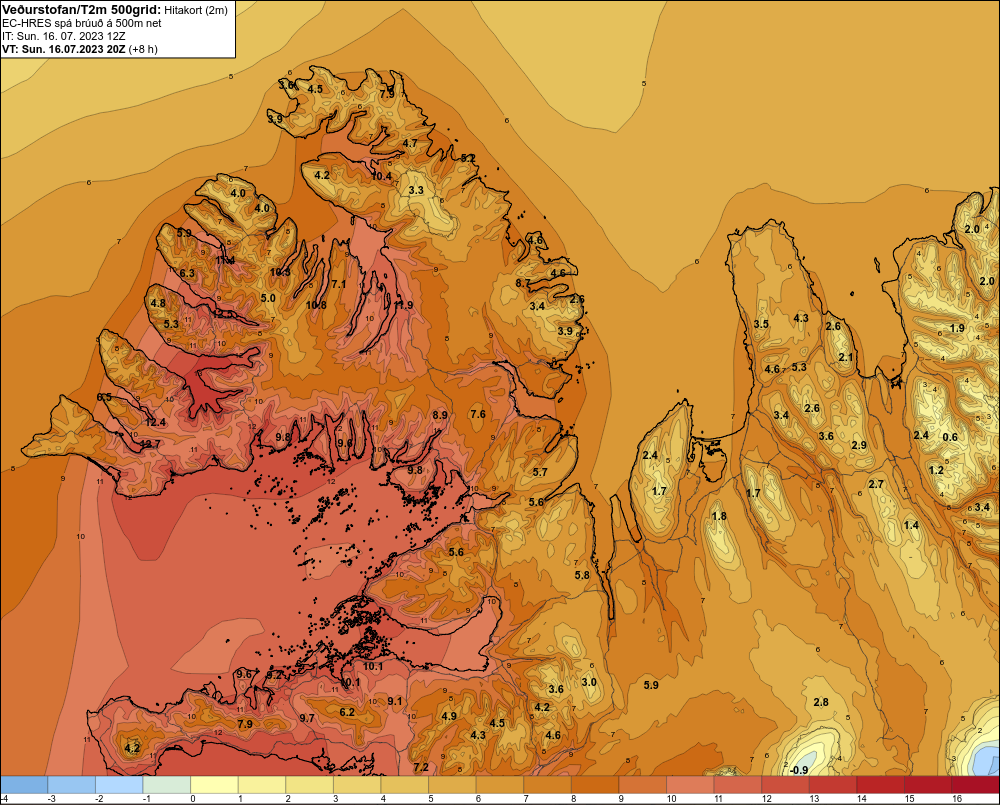Screen dimensions: 1000x805
Task: Click the 3.3 temperature value
Action: 416,190
